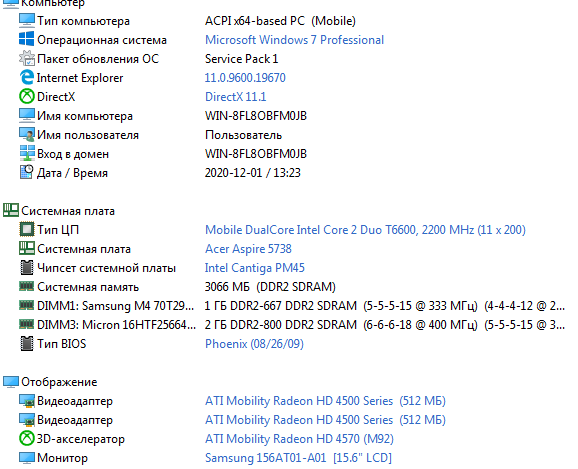Click the Internet Explorer 'e' icon
578x469 pixels.
click(x=27, y=77)
